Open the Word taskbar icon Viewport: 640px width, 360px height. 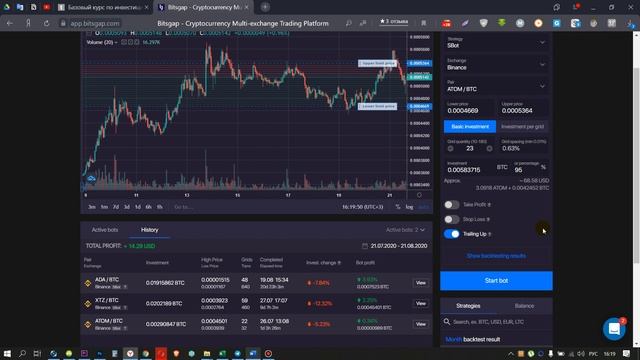253,353
